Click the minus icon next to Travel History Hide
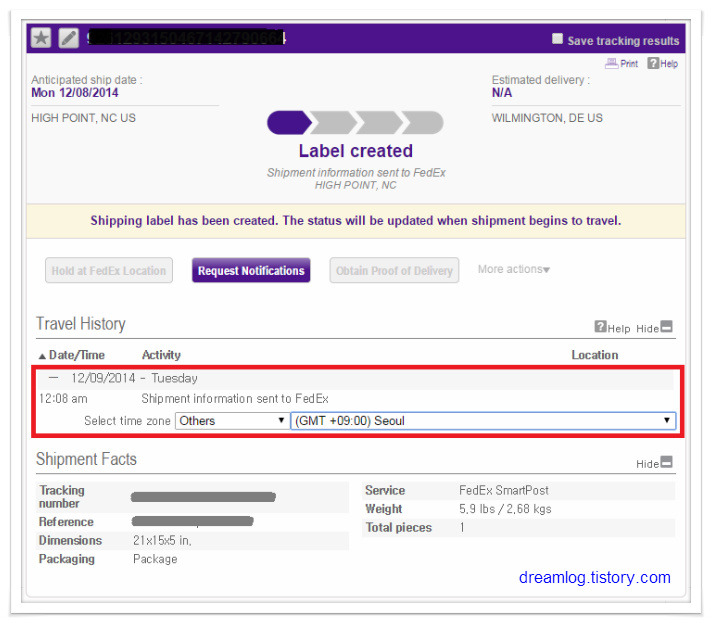 click(x=666, y=326)
